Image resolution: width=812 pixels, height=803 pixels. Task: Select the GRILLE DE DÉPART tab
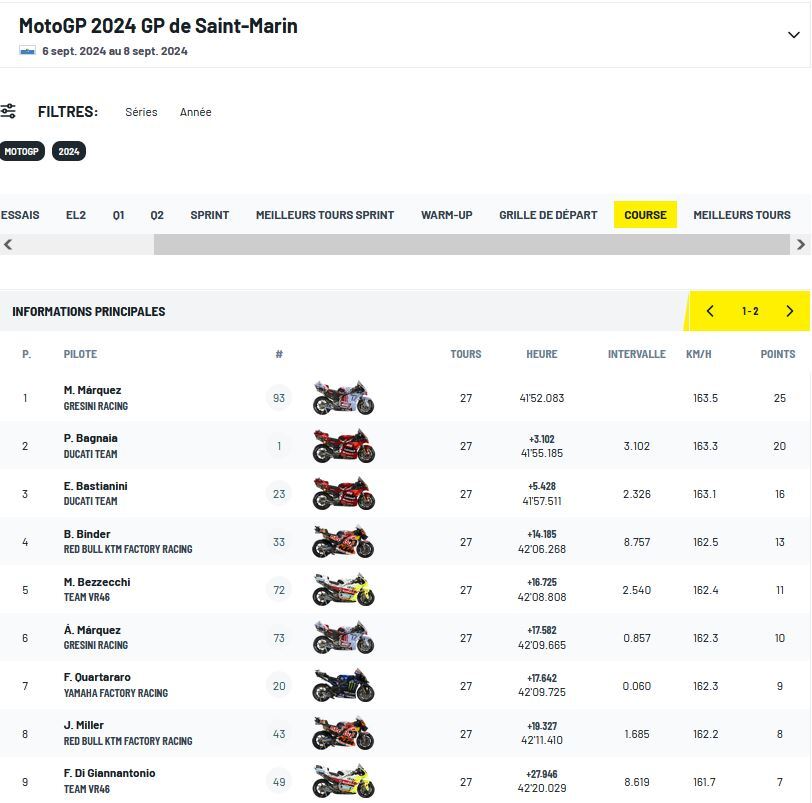(548, 215)
